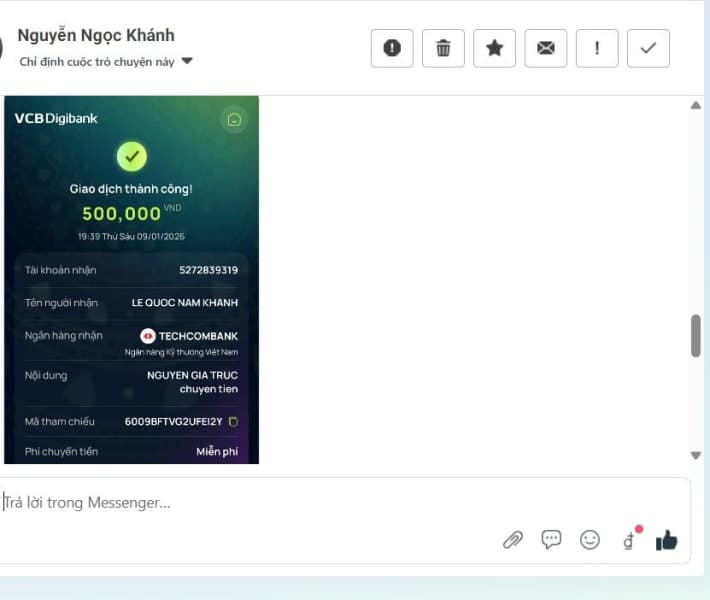Open the emoji picker
Image resolution: width=710 pixels, height=600 pixels.
[590, 540]
